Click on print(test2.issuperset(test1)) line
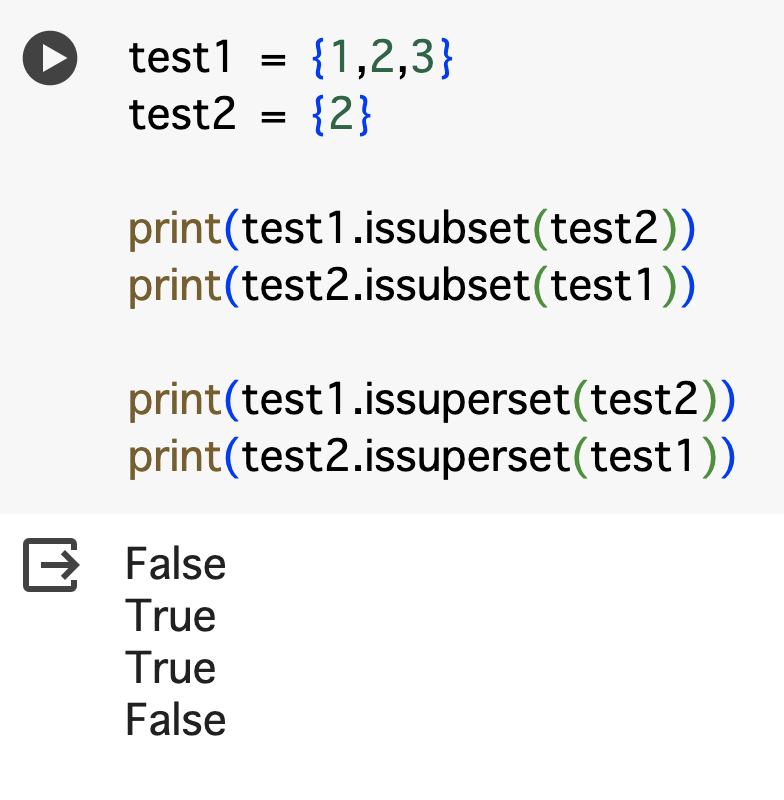 [432, 456]
